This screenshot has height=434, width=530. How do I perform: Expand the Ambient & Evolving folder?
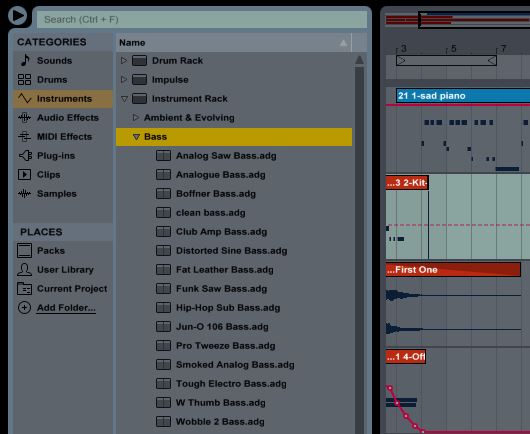coord(136,118)
